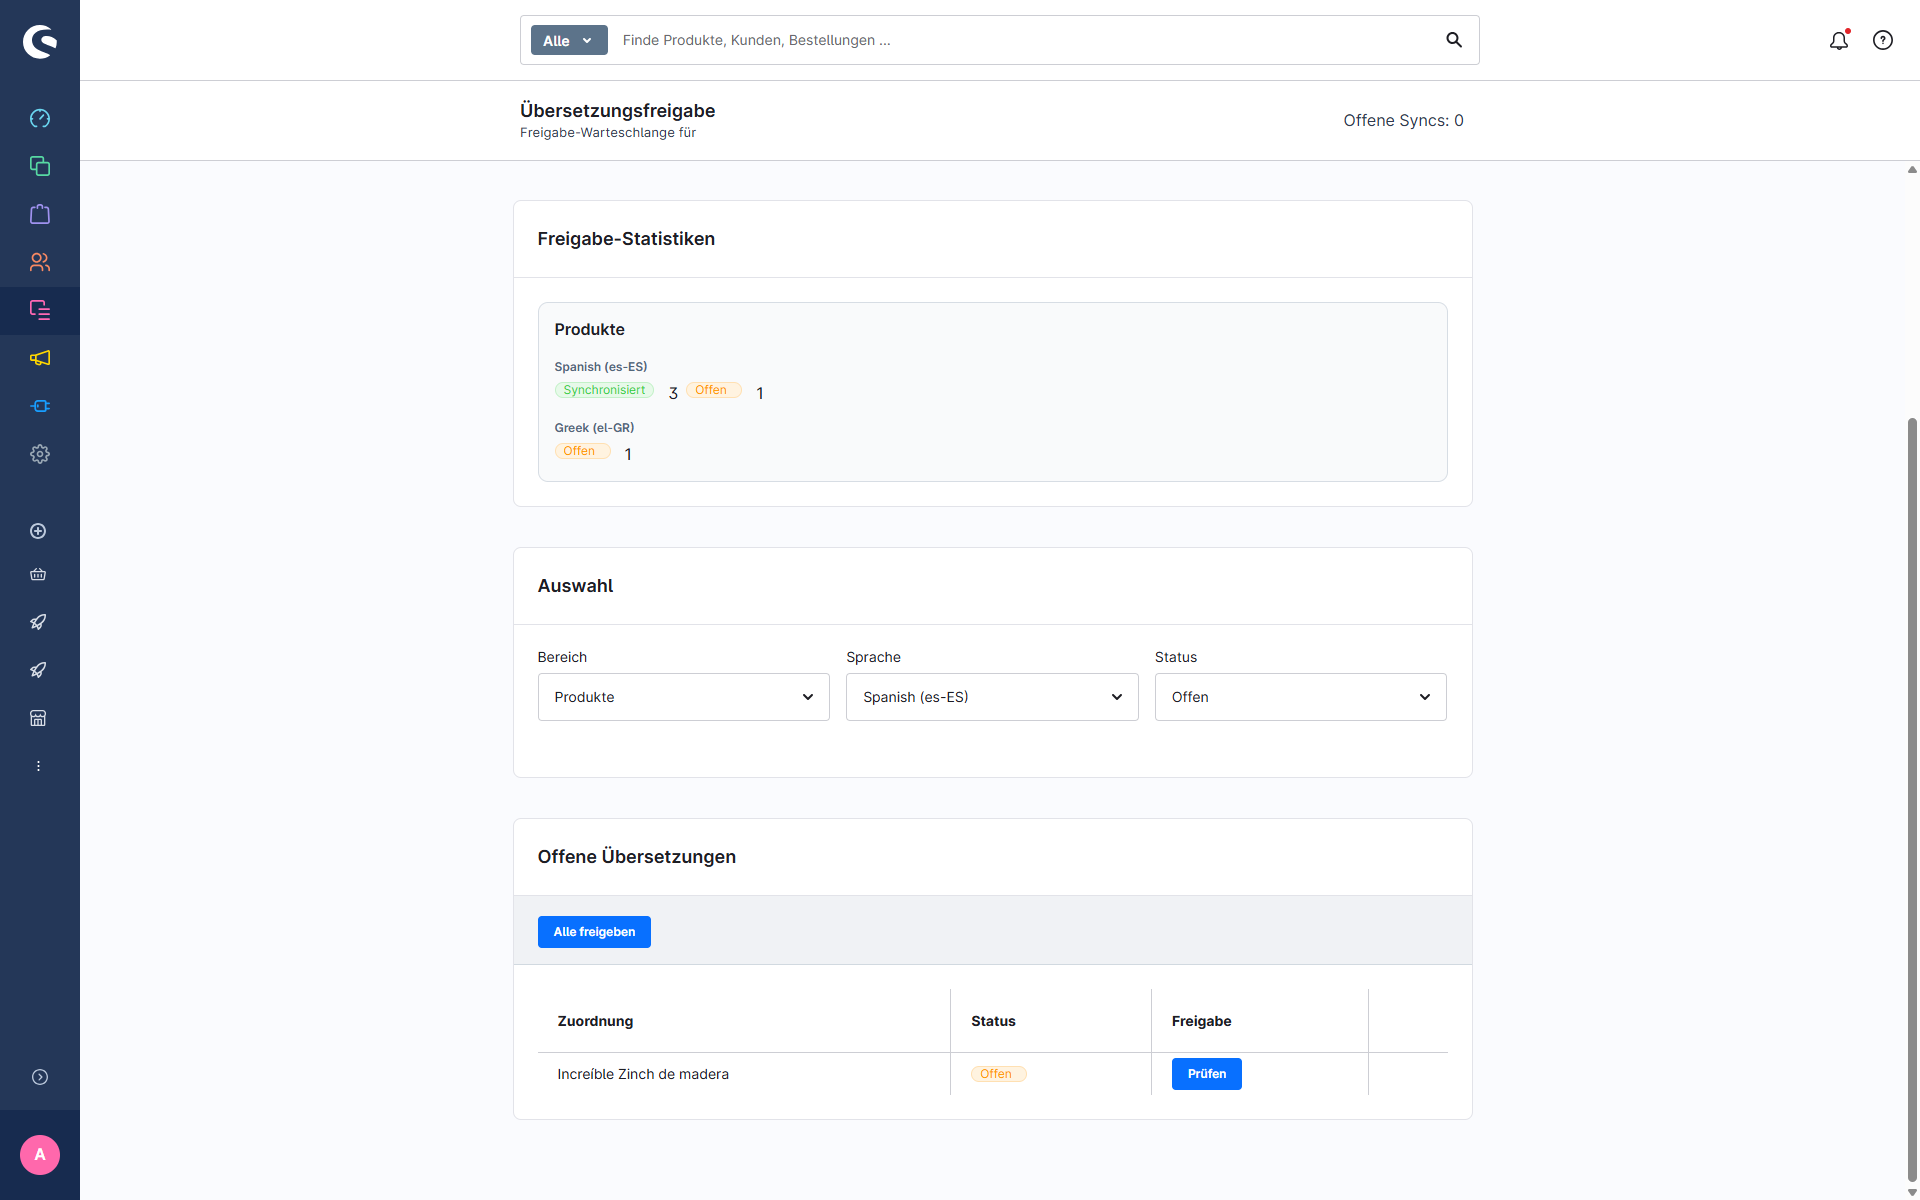Open the help question mark icon
This screenshot has height=1200, width=1920.
pos(1883,40)
